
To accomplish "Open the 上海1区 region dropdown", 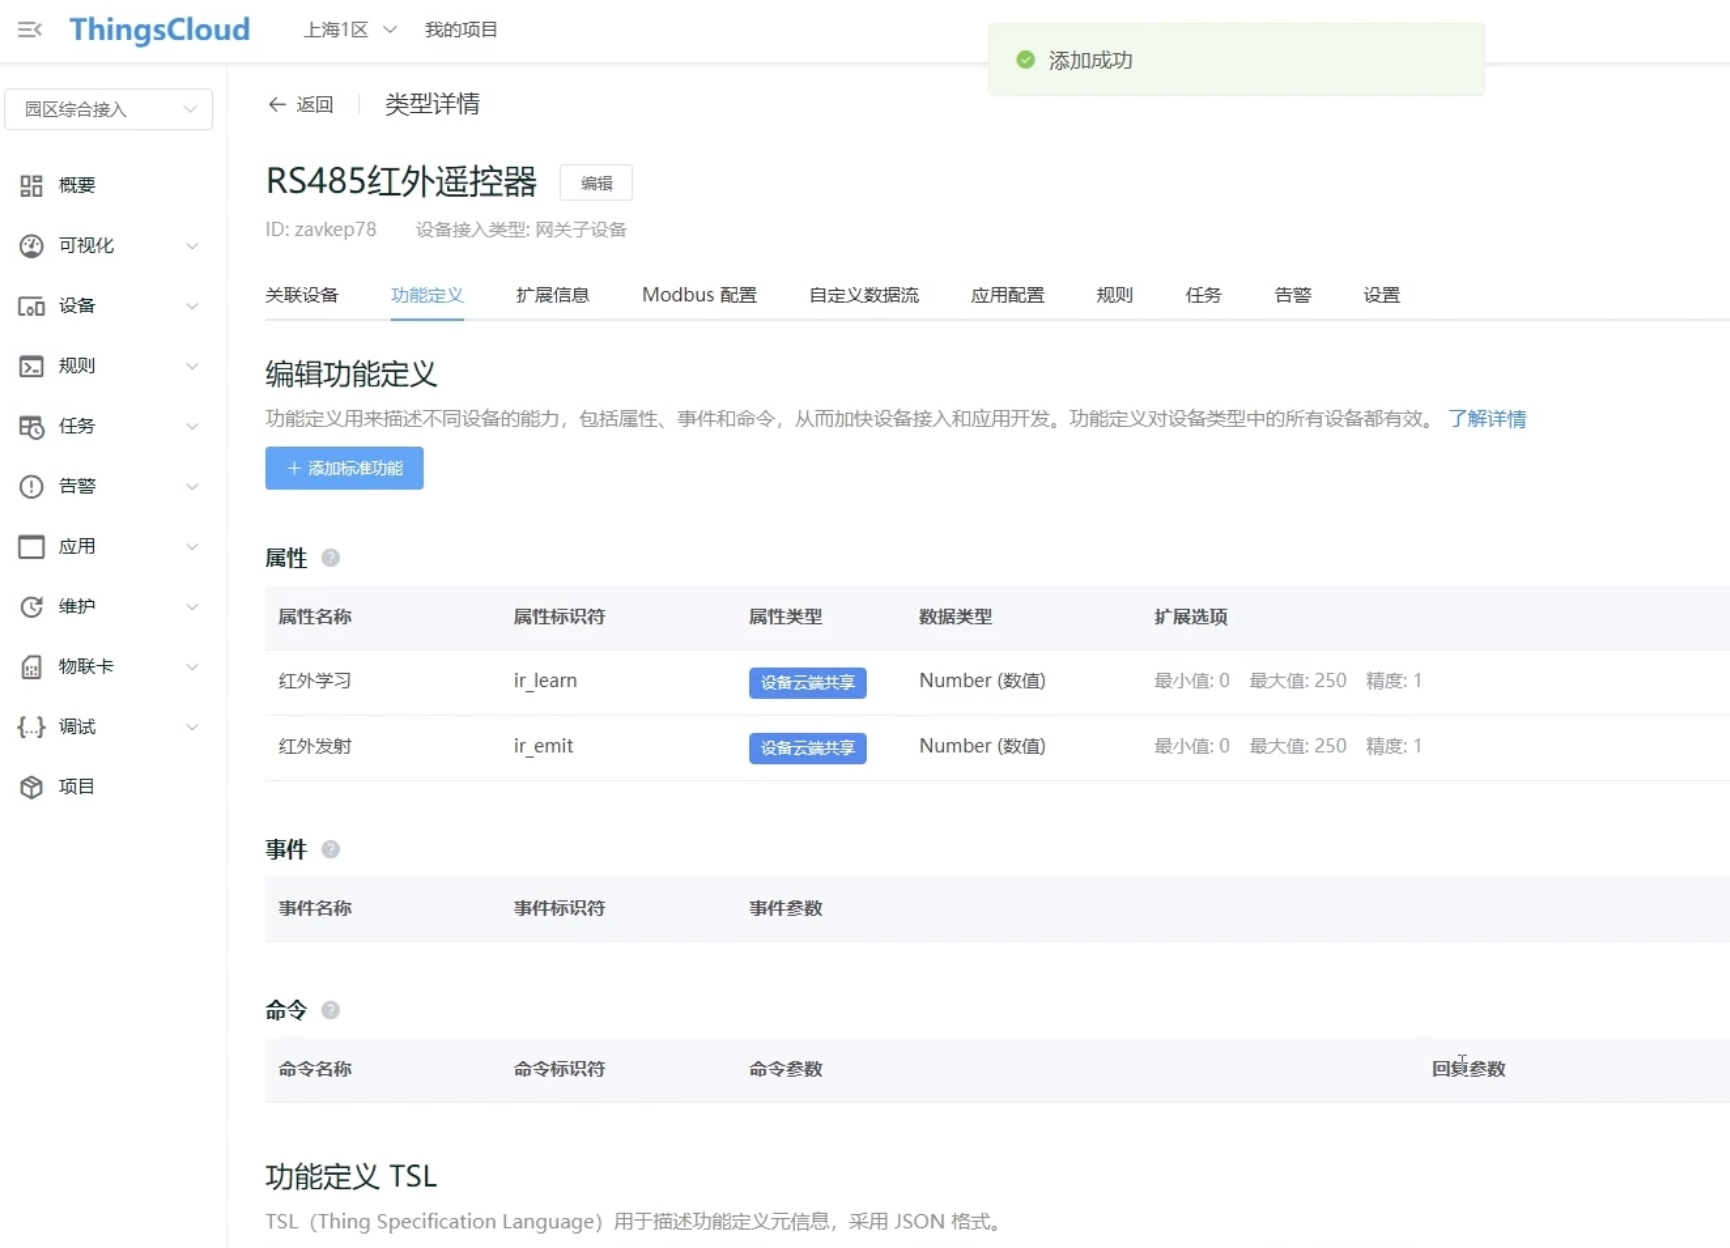I will (350, 30).
